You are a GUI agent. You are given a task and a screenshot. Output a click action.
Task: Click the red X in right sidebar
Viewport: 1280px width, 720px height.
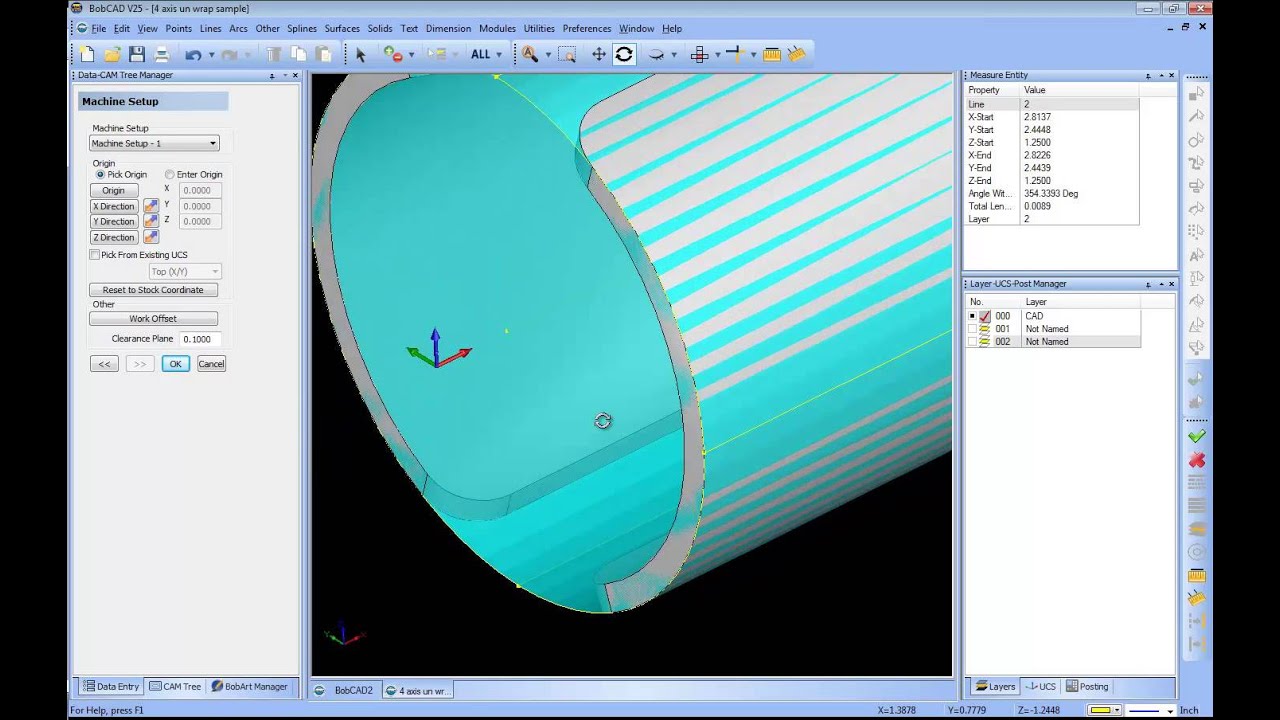(x=1196, y=460)
